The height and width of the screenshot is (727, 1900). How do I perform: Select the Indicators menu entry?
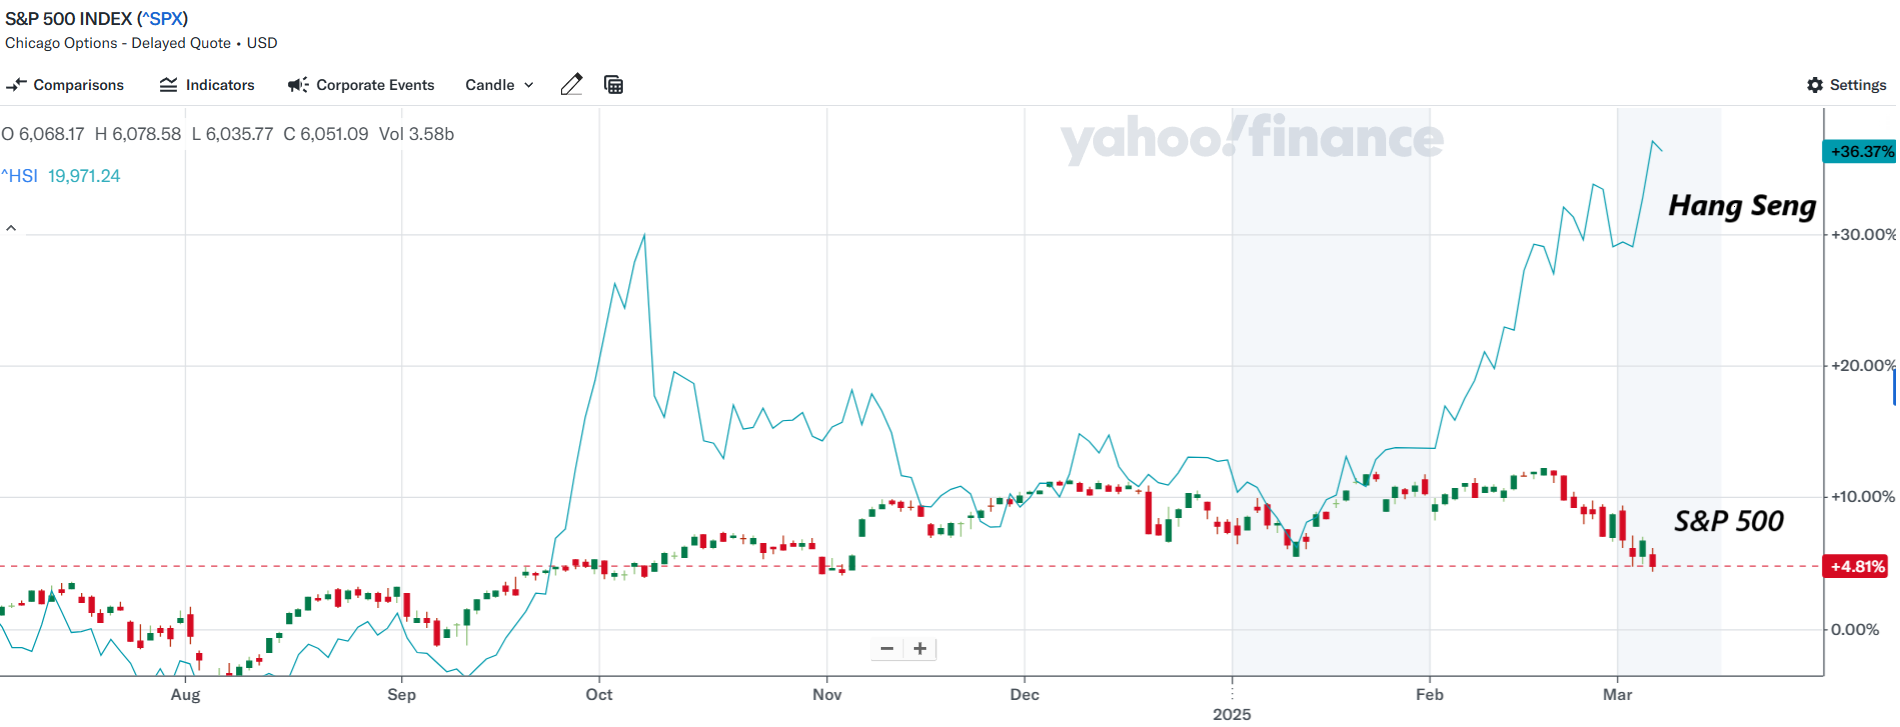tap(219, 85)
